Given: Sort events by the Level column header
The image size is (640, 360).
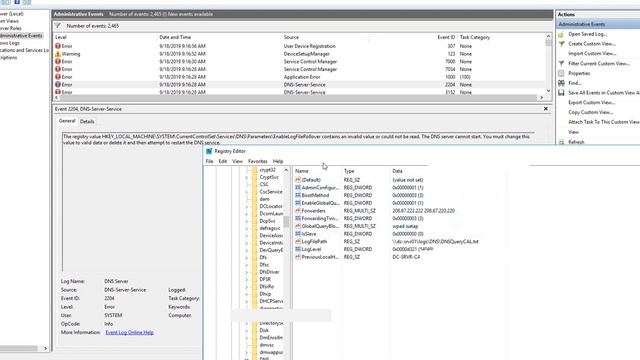Looking at the screenshot, I should tap(61, 37).
